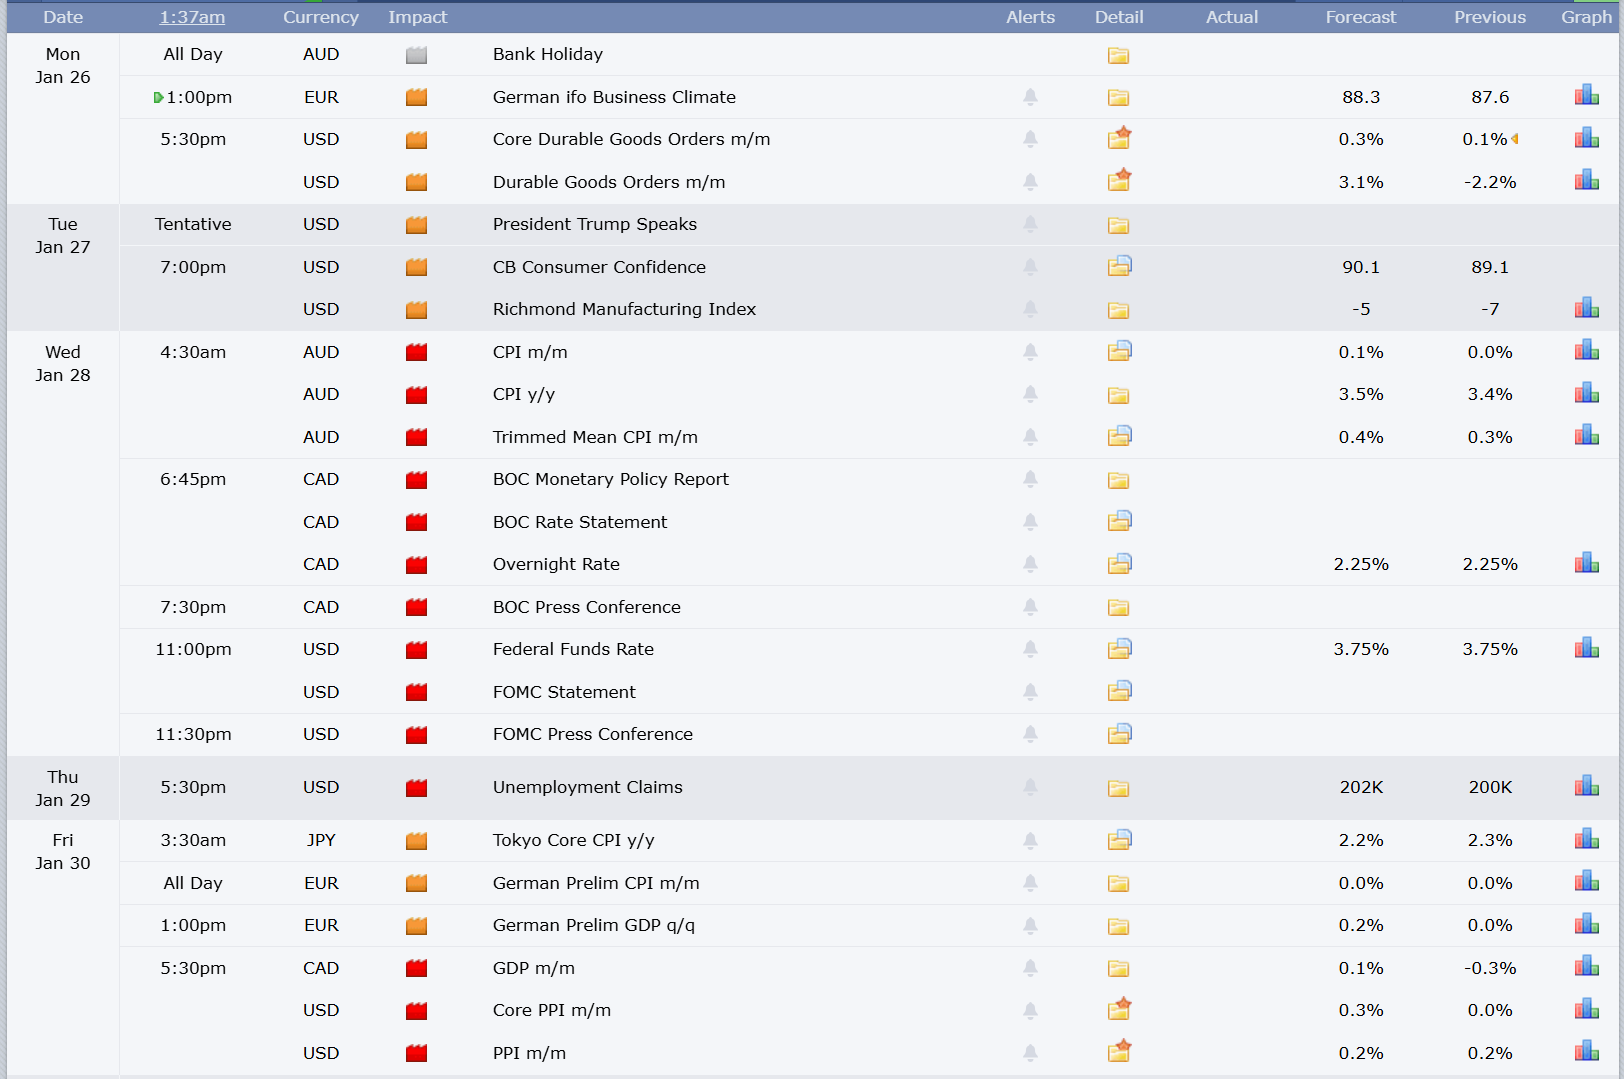Image resolution: width=1624 pixels, height=1079 pixels.
Task: View graph for Federal Funds Rate
Action: point(1586,649)
